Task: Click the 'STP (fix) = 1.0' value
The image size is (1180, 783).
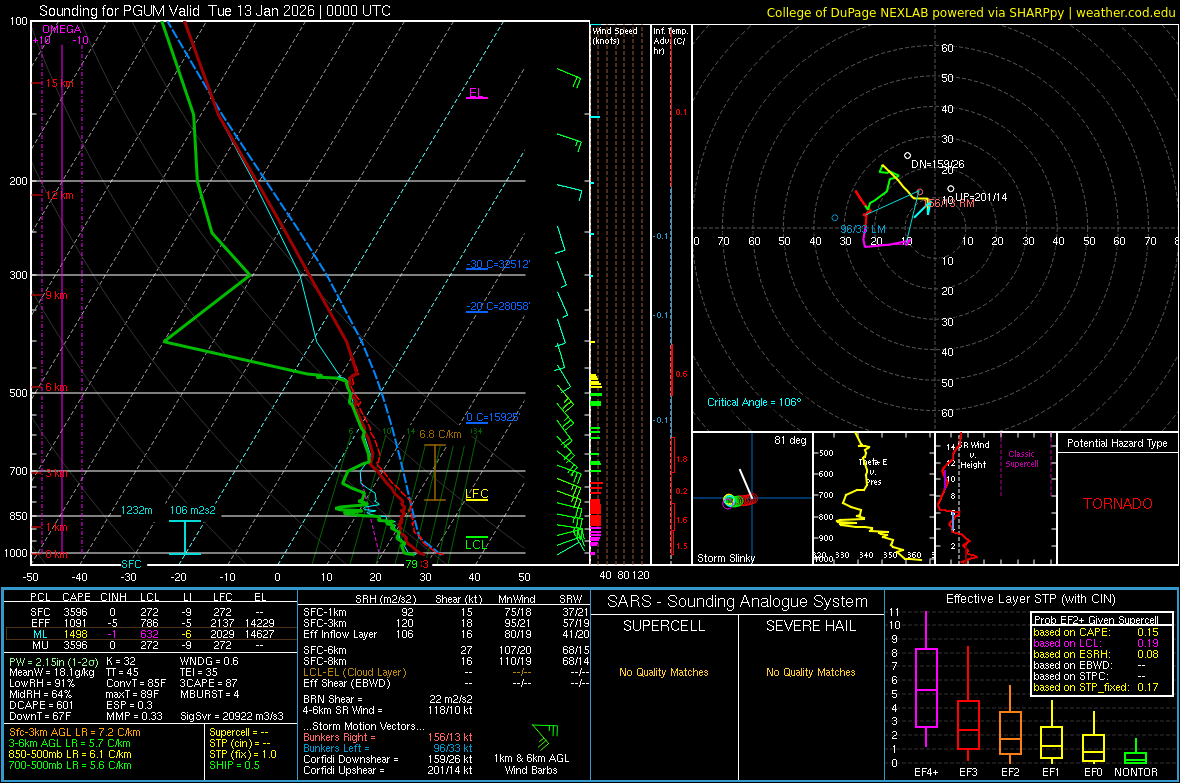Action: pos(243,754)
